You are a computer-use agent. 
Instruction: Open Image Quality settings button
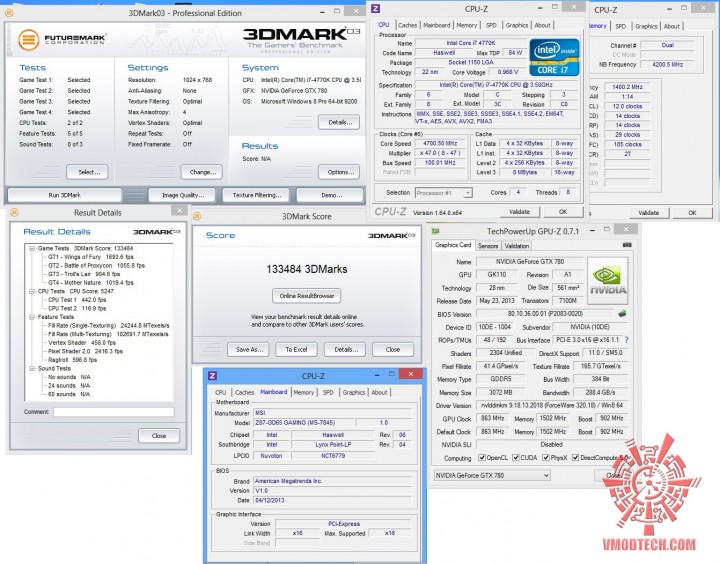[x=183, y=195]
